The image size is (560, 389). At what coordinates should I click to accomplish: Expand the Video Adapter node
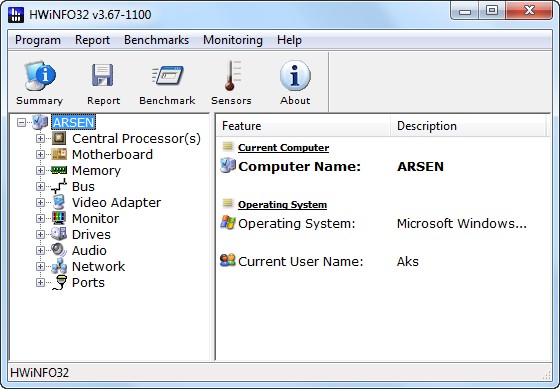[x=40, y=202]
